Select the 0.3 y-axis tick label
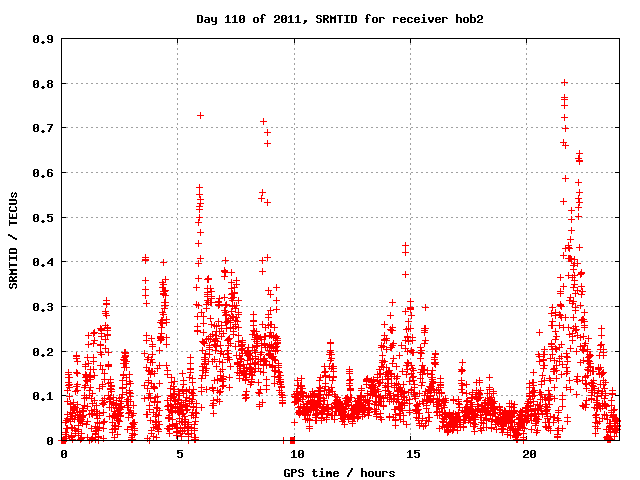The height and width of the screenshot is (480, 640). pyautogui.click(x=44, y=307)
